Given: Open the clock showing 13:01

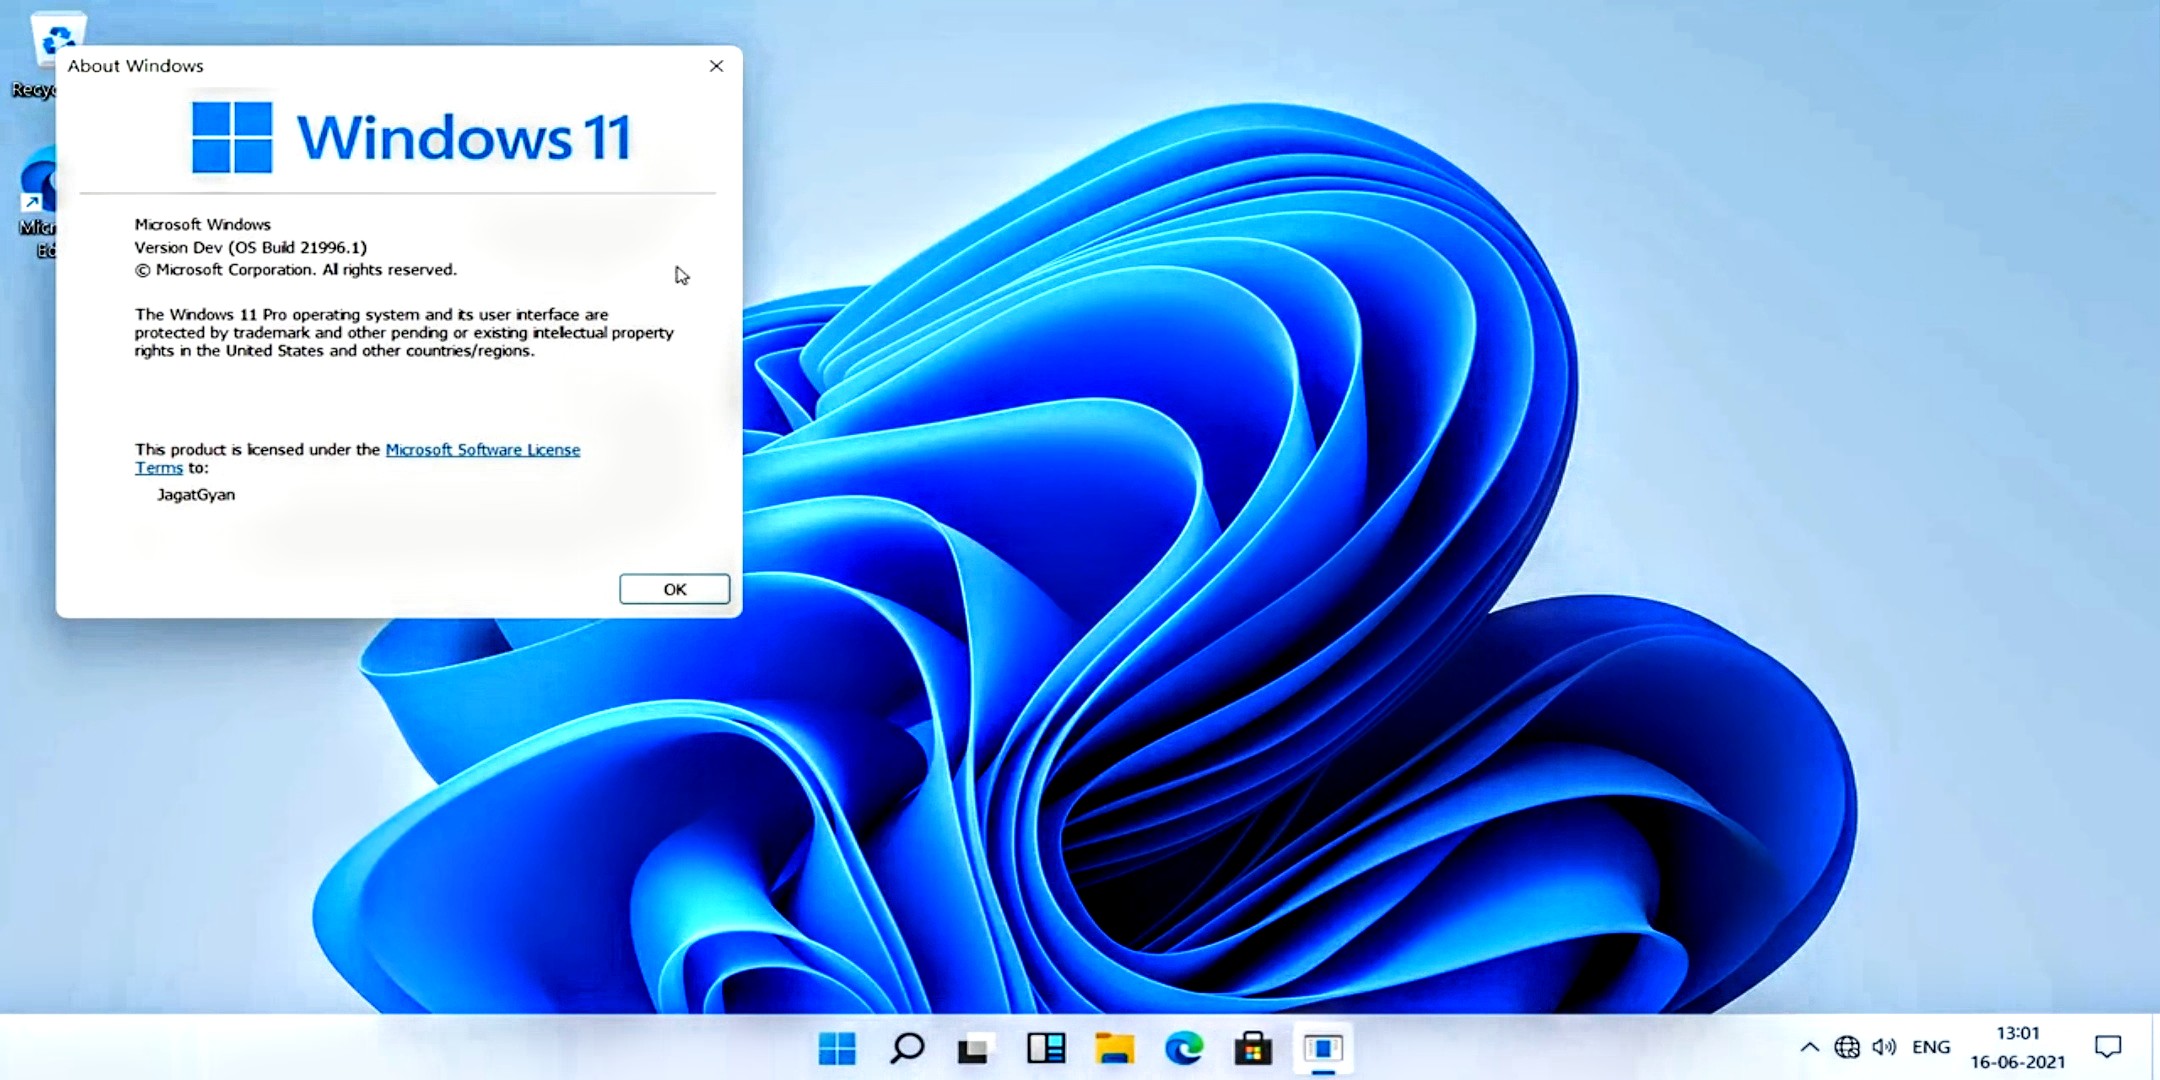Looking at the screenshot, I should tap(2017, 1047).
